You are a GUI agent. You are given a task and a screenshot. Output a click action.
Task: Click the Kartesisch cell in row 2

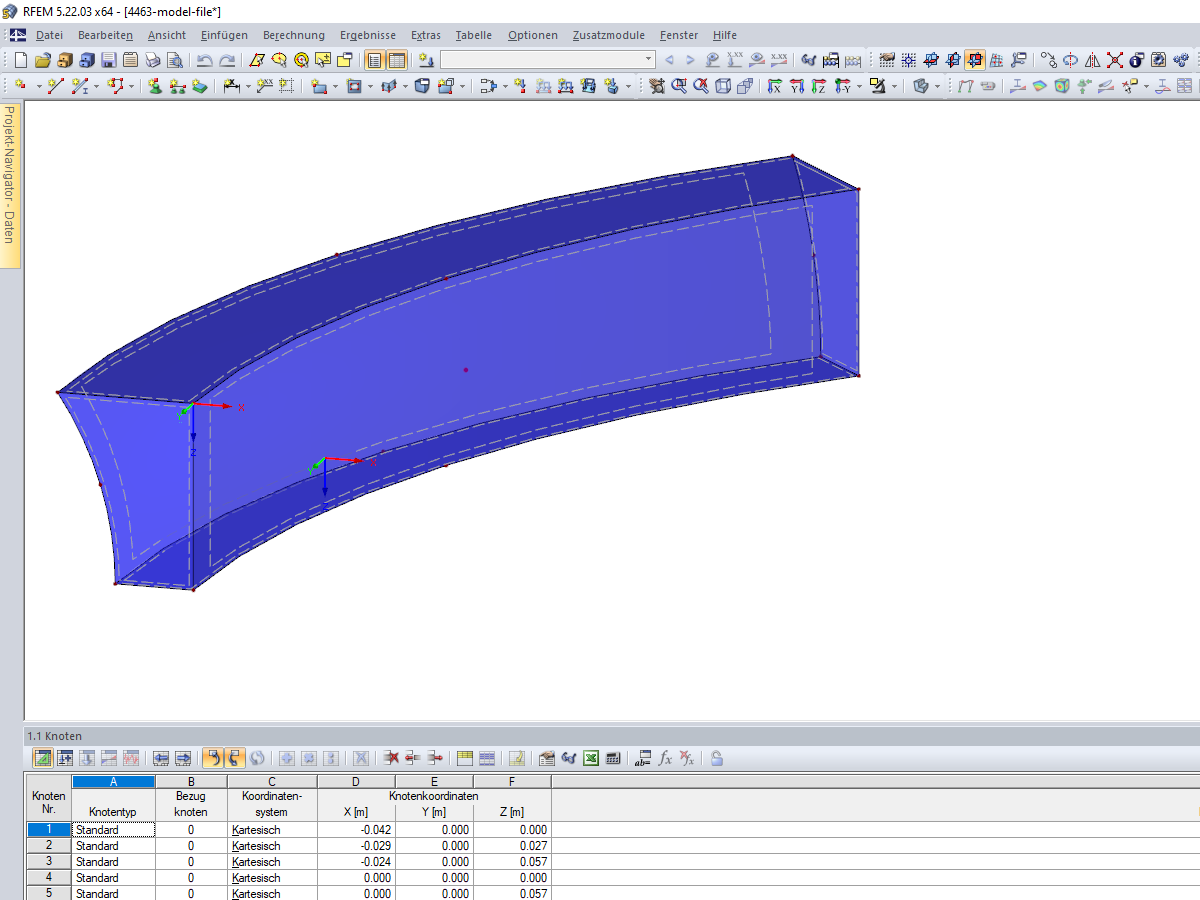[x=272, y=845]
